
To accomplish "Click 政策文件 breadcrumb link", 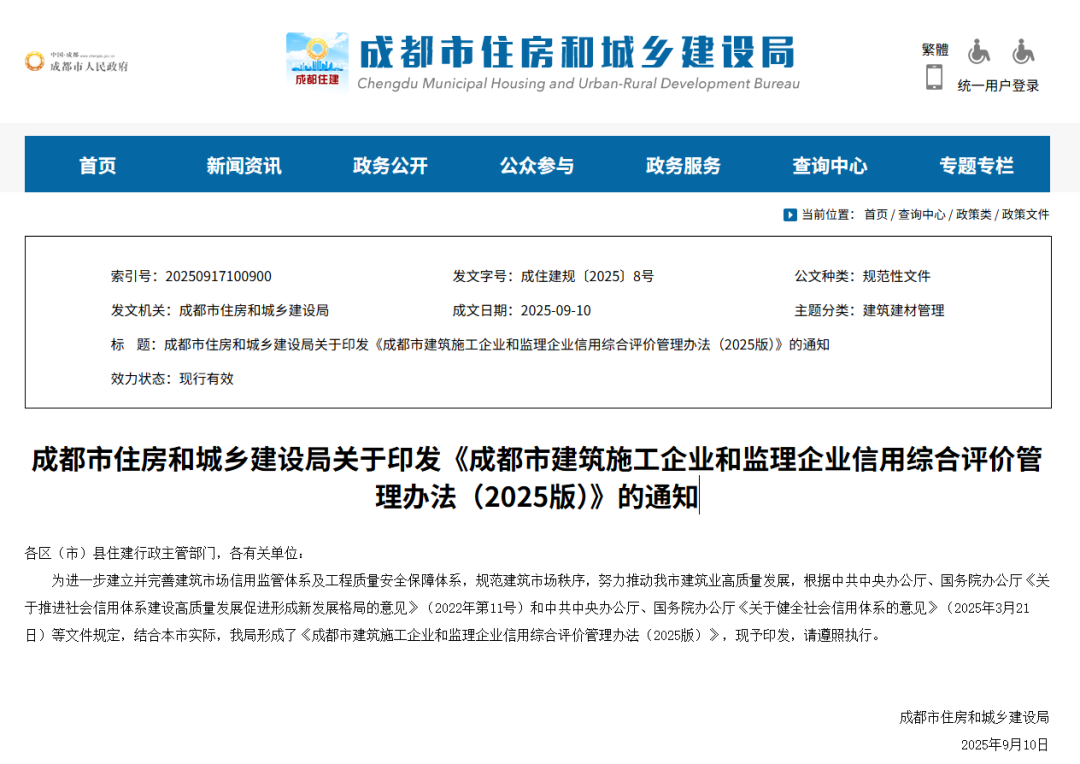I will (1025, 214).
